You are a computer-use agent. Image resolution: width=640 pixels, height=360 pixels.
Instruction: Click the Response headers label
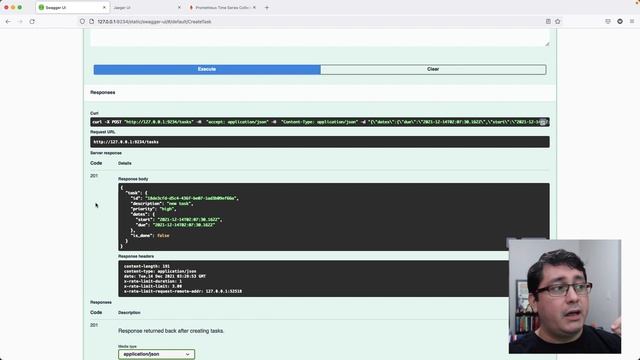(136, 256)
